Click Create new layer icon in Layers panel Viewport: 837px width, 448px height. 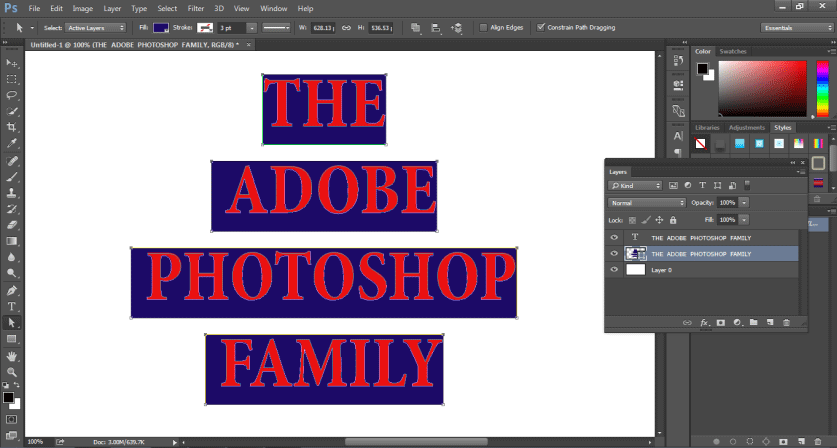pyautogui.click(x=770, y=323)
